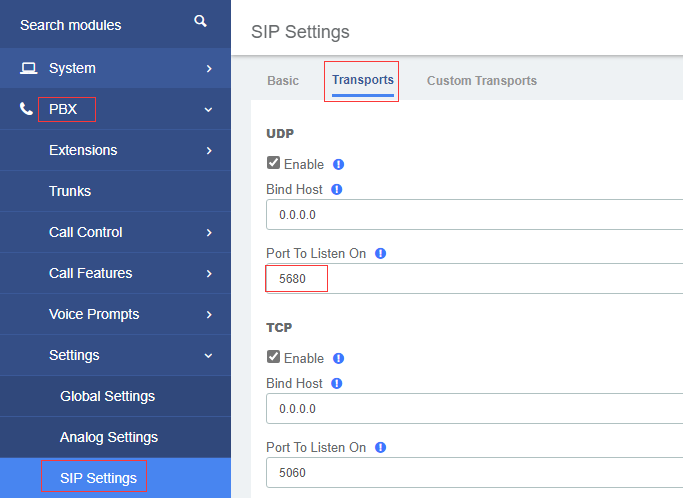Viewport: 683px width, 498px height.
Task: Open info icon next to TCP Enable
Action: tap(338, 358)
